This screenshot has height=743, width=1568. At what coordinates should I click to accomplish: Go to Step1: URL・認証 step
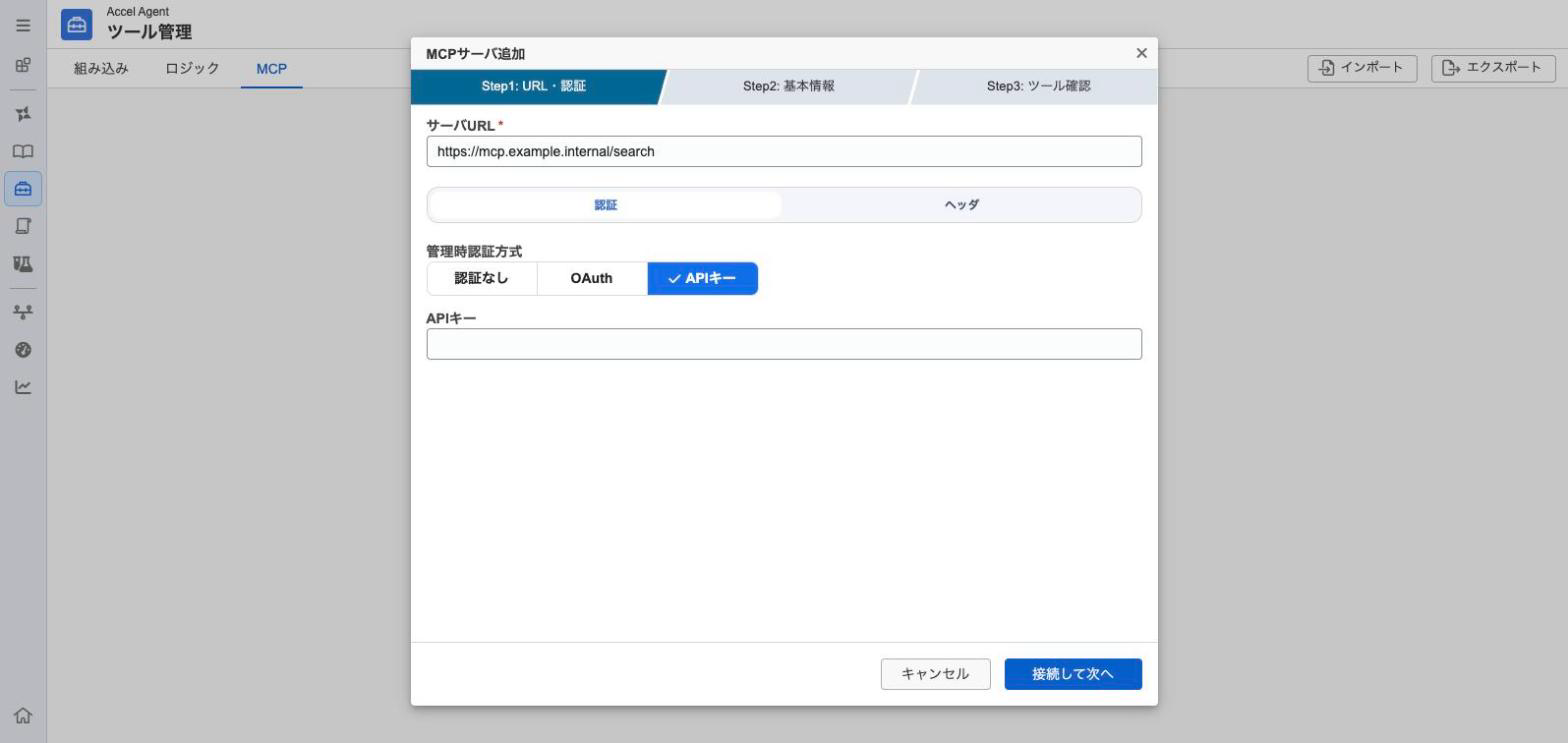534,87
